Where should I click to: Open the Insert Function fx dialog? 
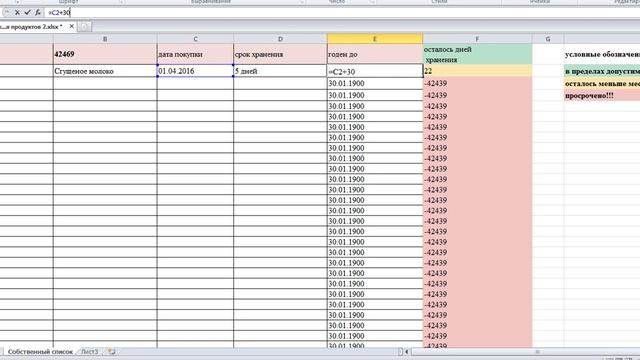[38, 13]
